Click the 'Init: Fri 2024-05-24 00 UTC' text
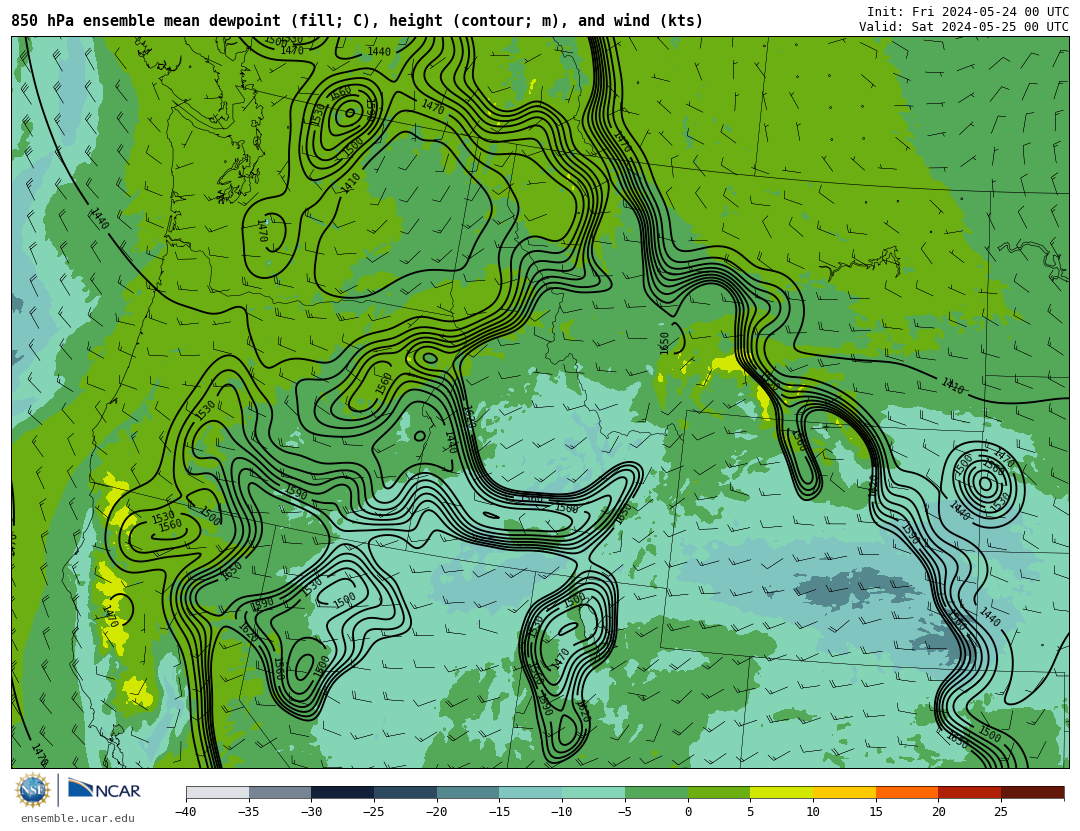Image resolution: width=1080 pixels, height=831 pixels. coord(968,11)
